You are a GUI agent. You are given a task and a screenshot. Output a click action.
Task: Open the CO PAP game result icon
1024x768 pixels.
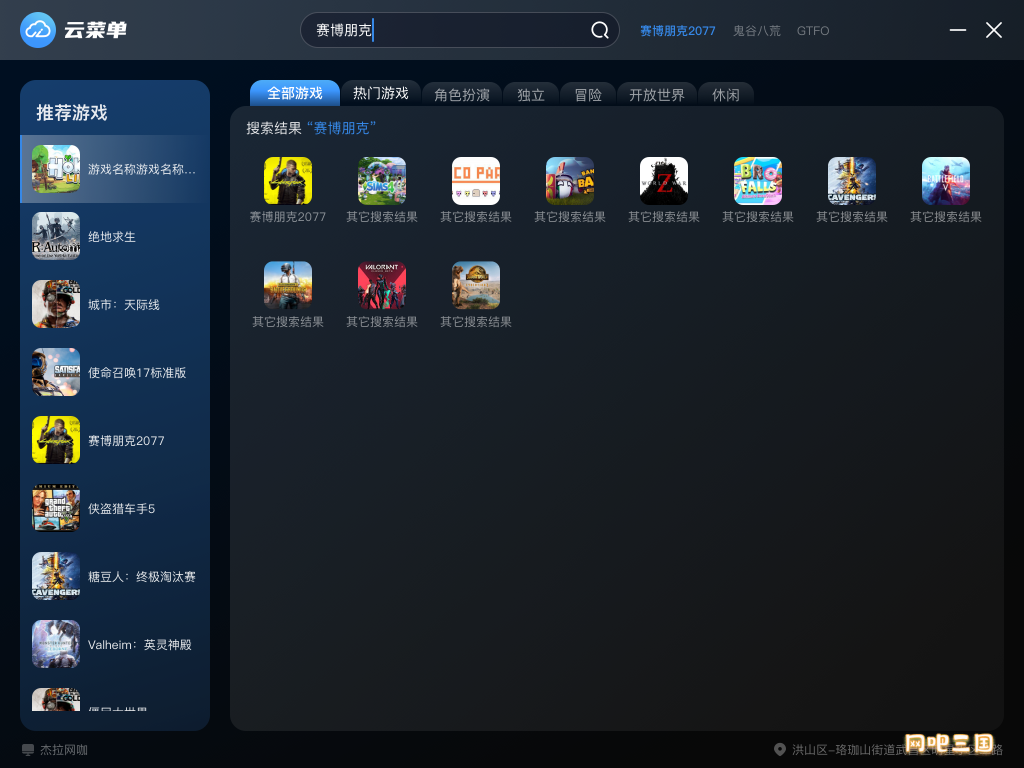pos(476,181)
